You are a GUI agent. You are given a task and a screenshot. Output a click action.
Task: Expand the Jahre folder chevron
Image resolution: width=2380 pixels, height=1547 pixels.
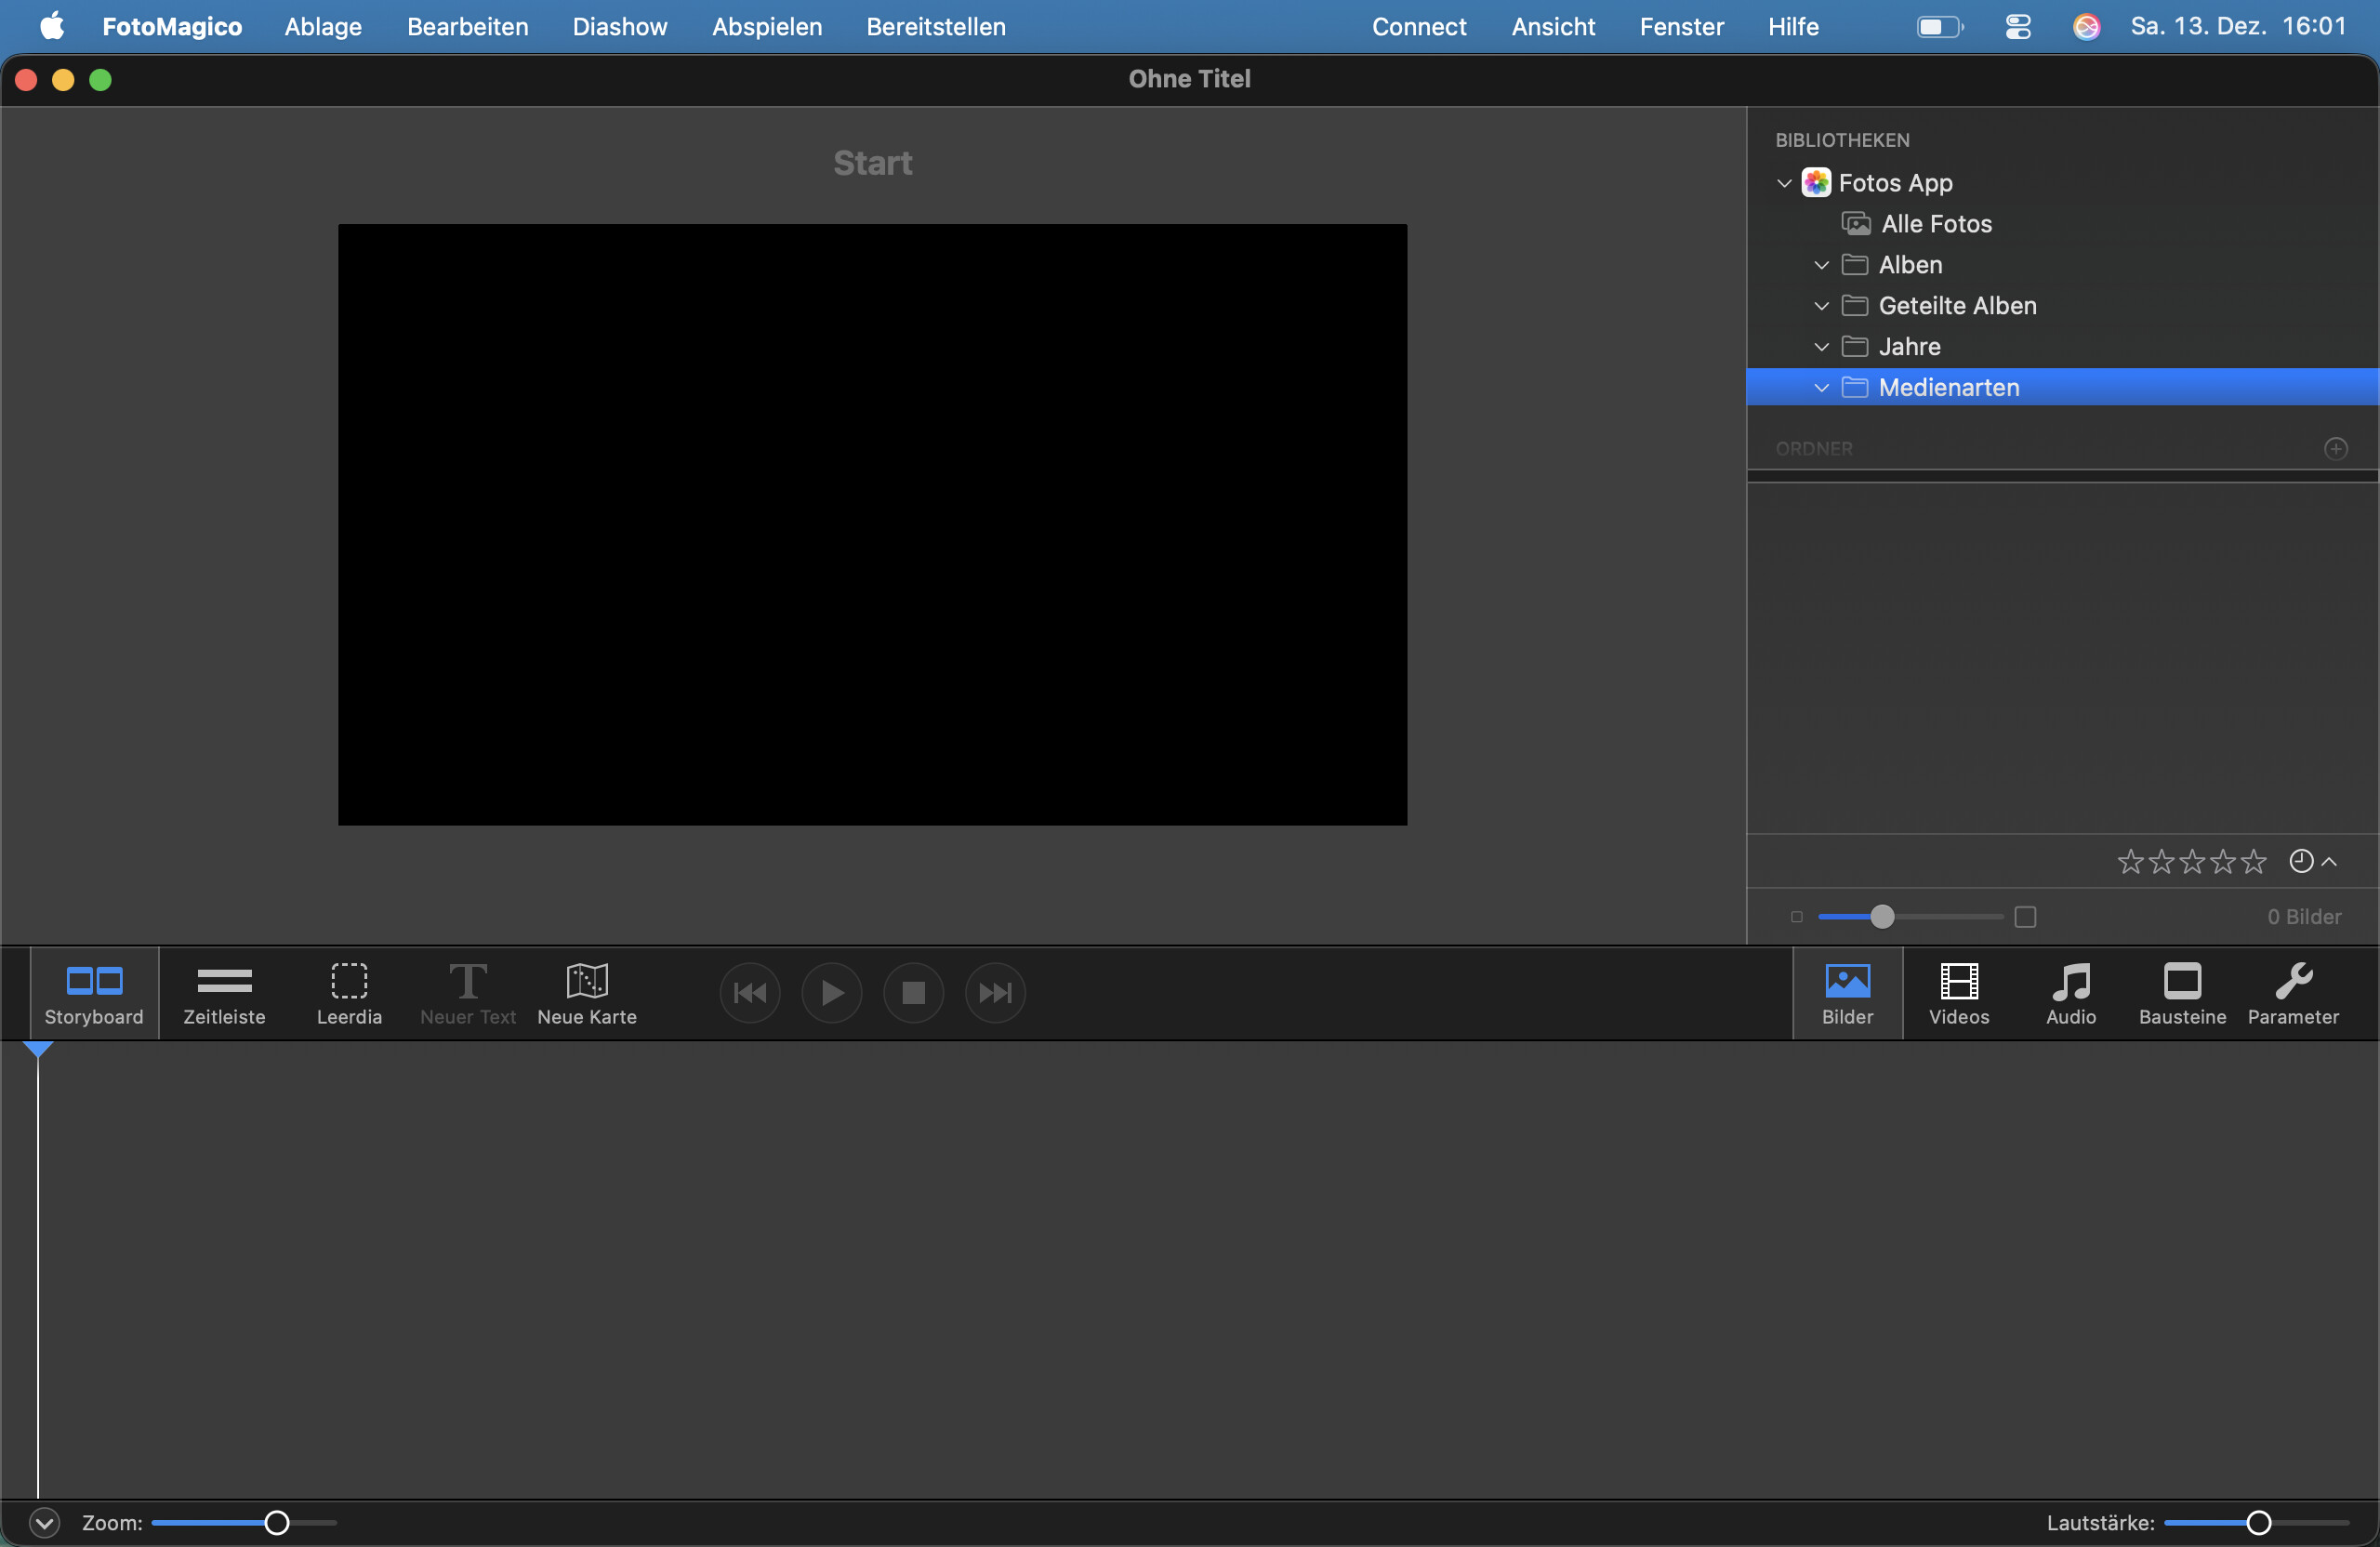[1821, 347]
